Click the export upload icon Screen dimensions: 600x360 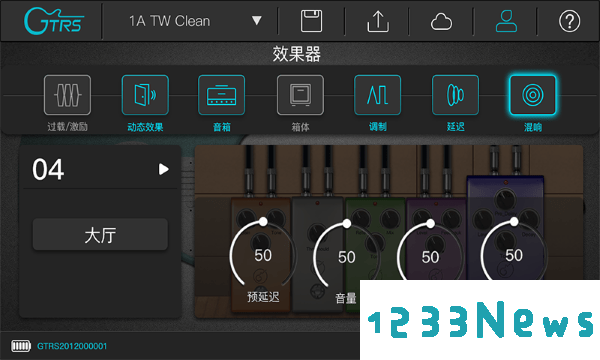click(378, 21)
